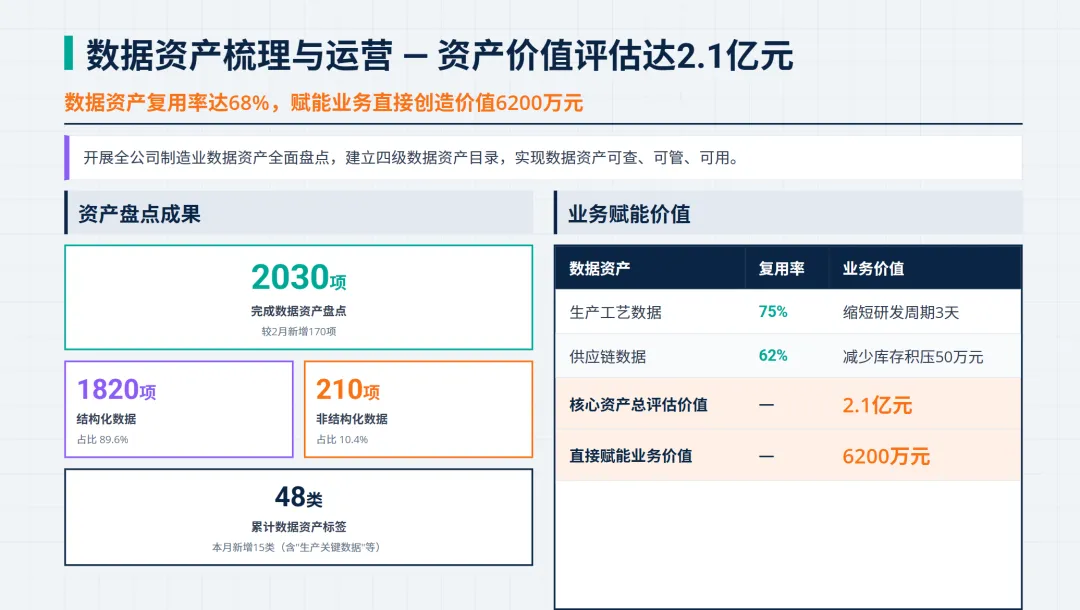This screenshot has width=1080, height=610.
Task: Click the 48类 figure
Action: point(298,497)
